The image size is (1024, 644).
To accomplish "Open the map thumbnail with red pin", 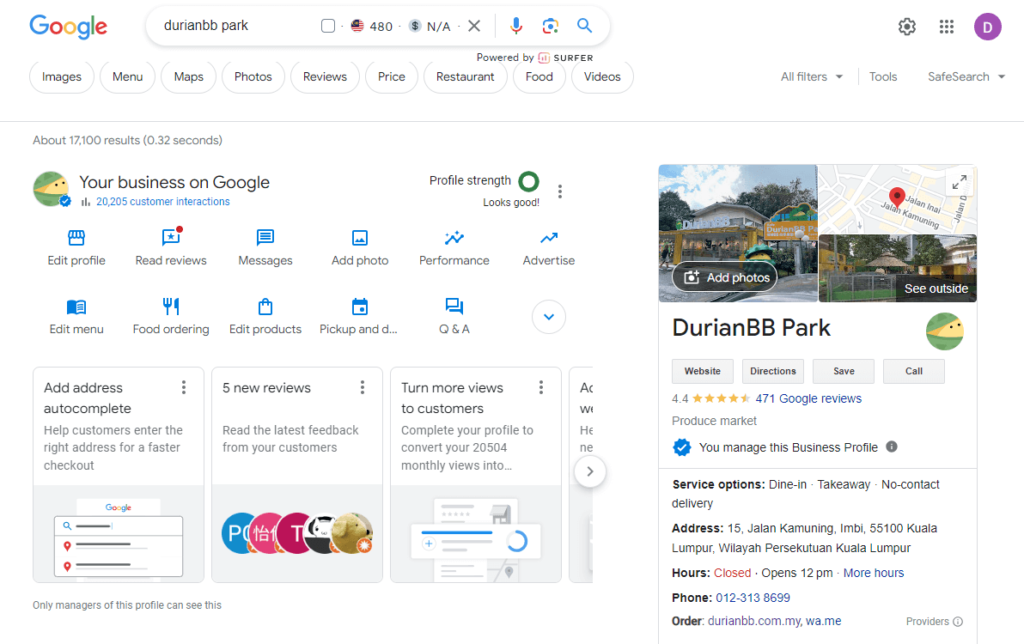I will pyautogui.click(x=898, y=199).
